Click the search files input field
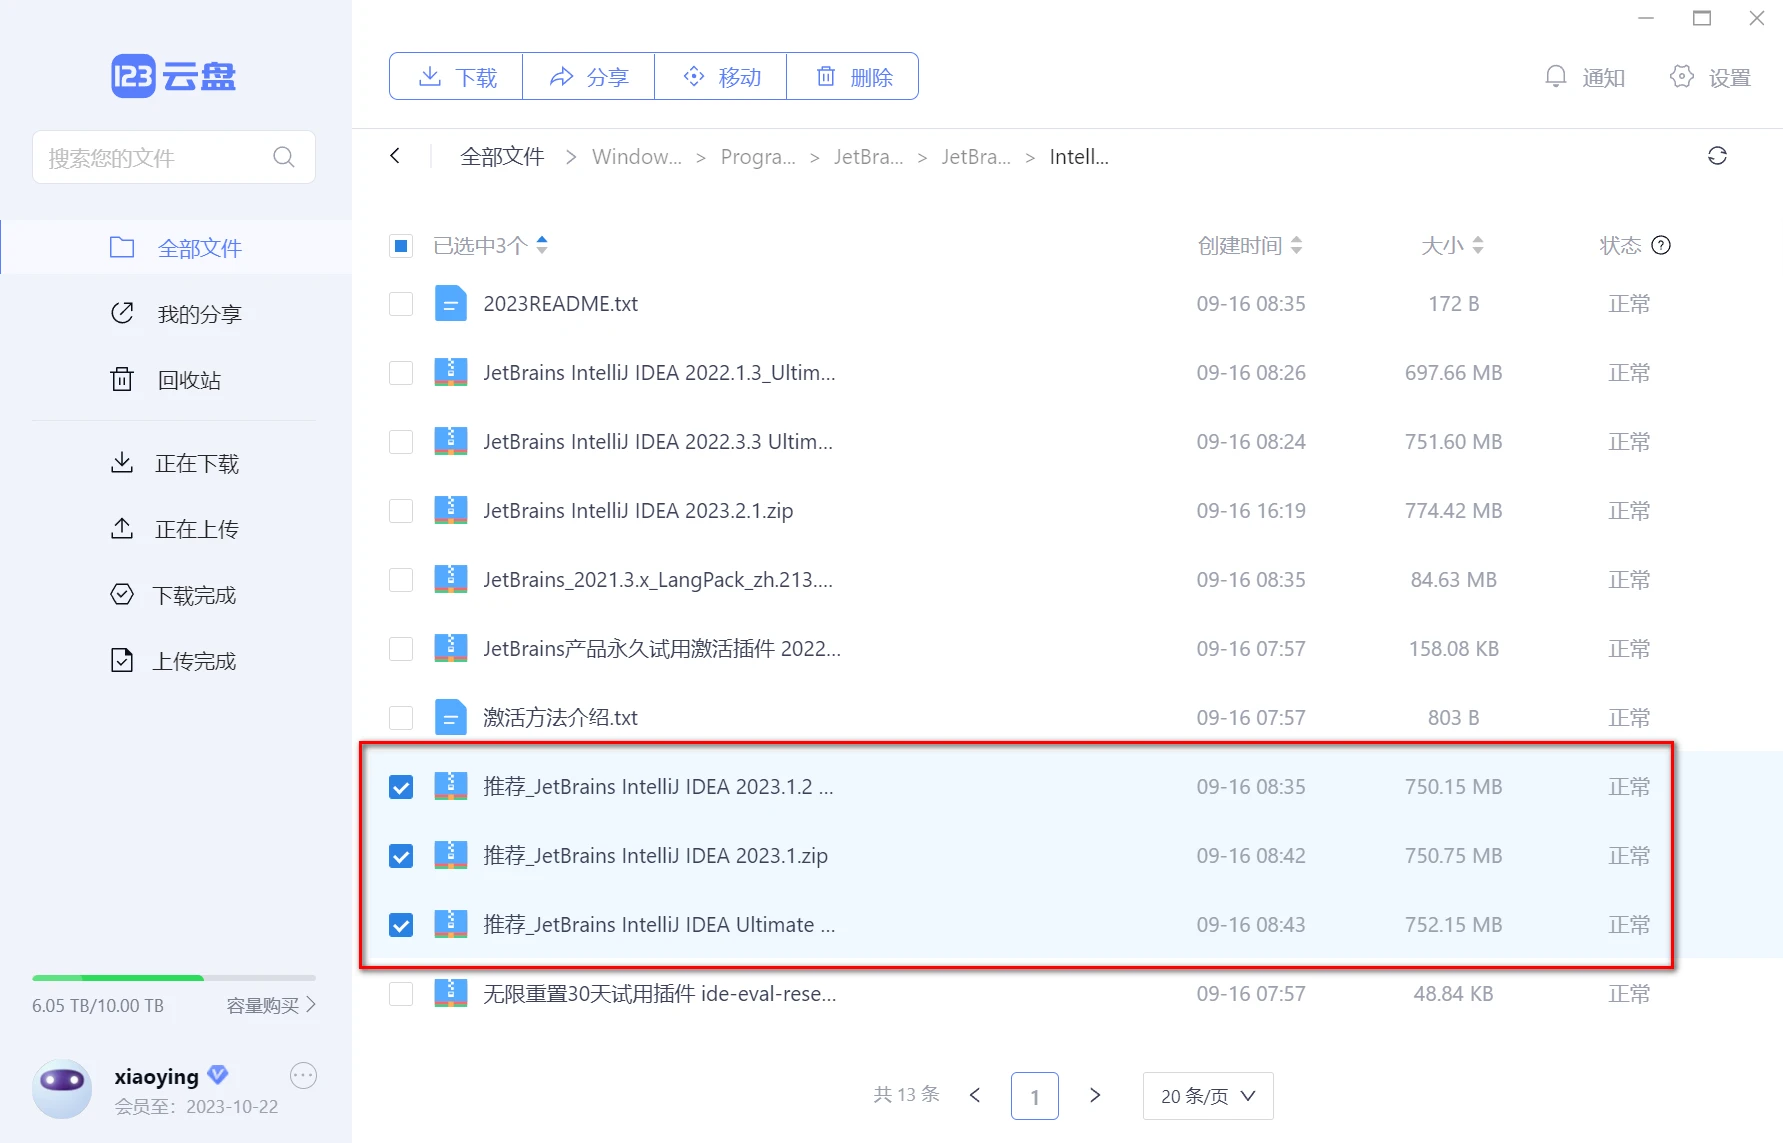 174,157
